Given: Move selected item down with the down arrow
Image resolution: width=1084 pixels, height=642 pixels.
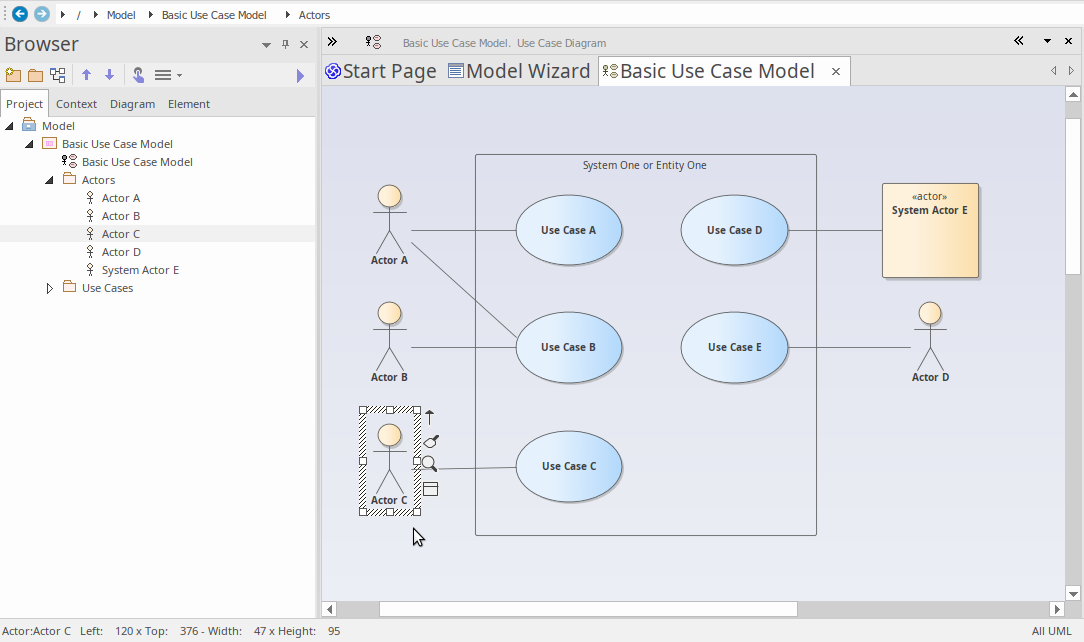Looking at the screenshot, I should pyautogui.click(x=109, y=75).
